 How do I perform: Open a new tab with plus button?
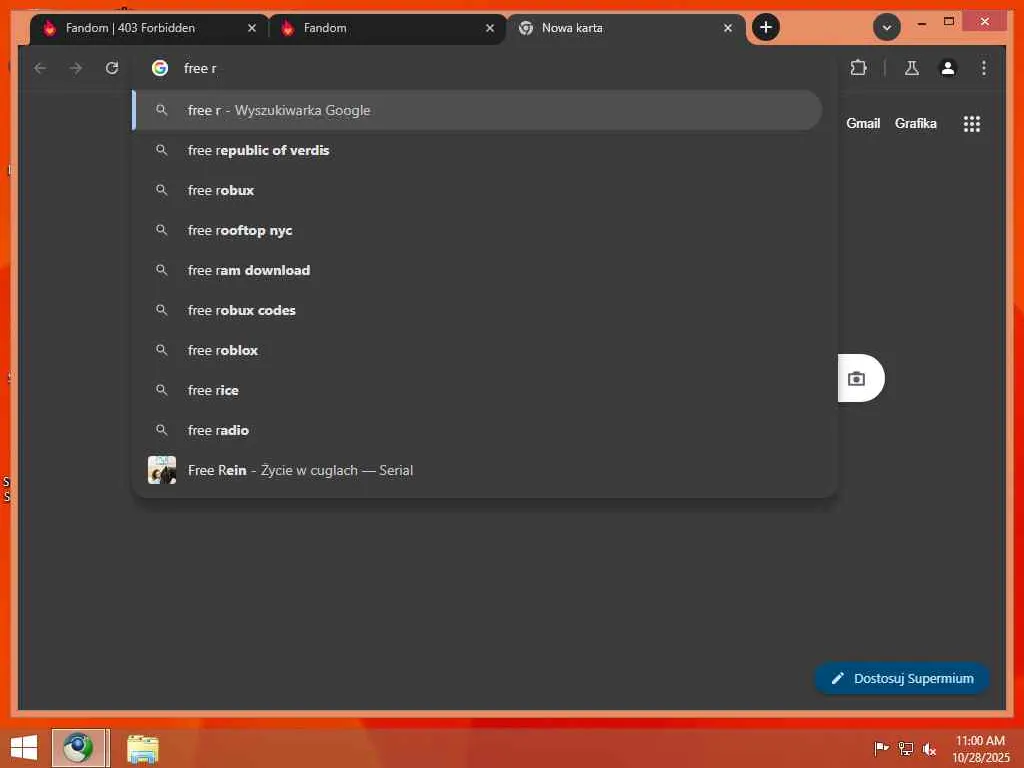coord(765,27)
